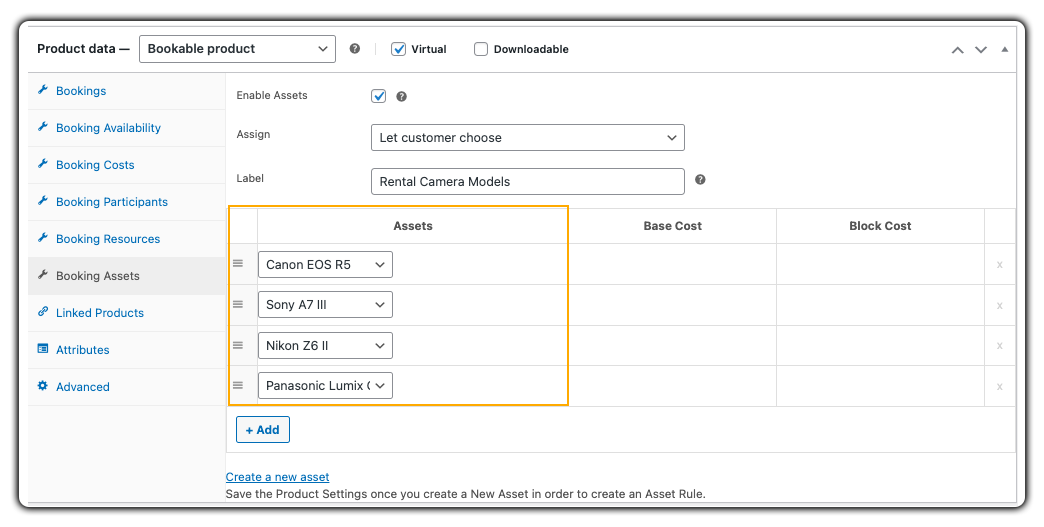Remove the Panasonic Lumix asset row
The image size is (1044, 527).
click(x=999, y=387)
